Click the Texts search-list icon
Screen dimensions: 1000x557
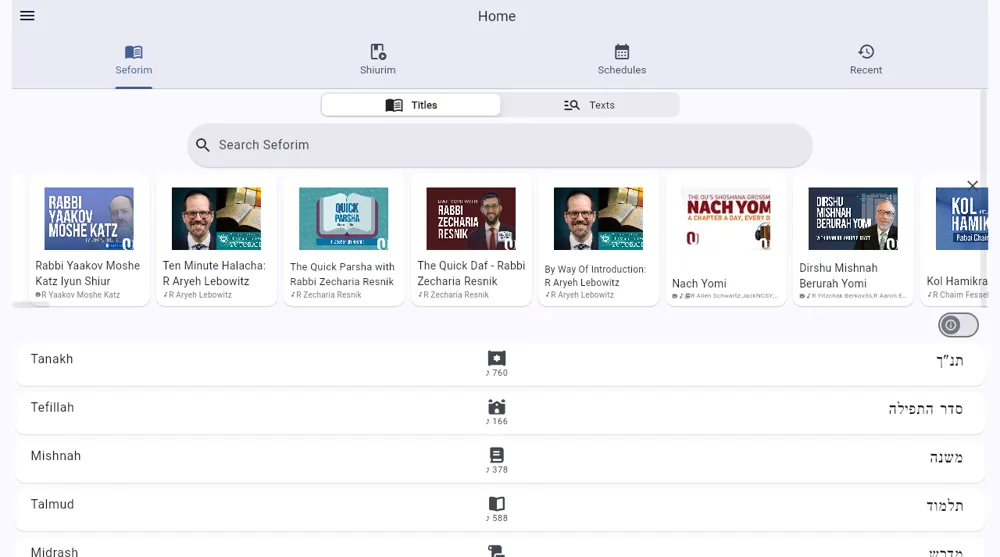coord(571,105)
